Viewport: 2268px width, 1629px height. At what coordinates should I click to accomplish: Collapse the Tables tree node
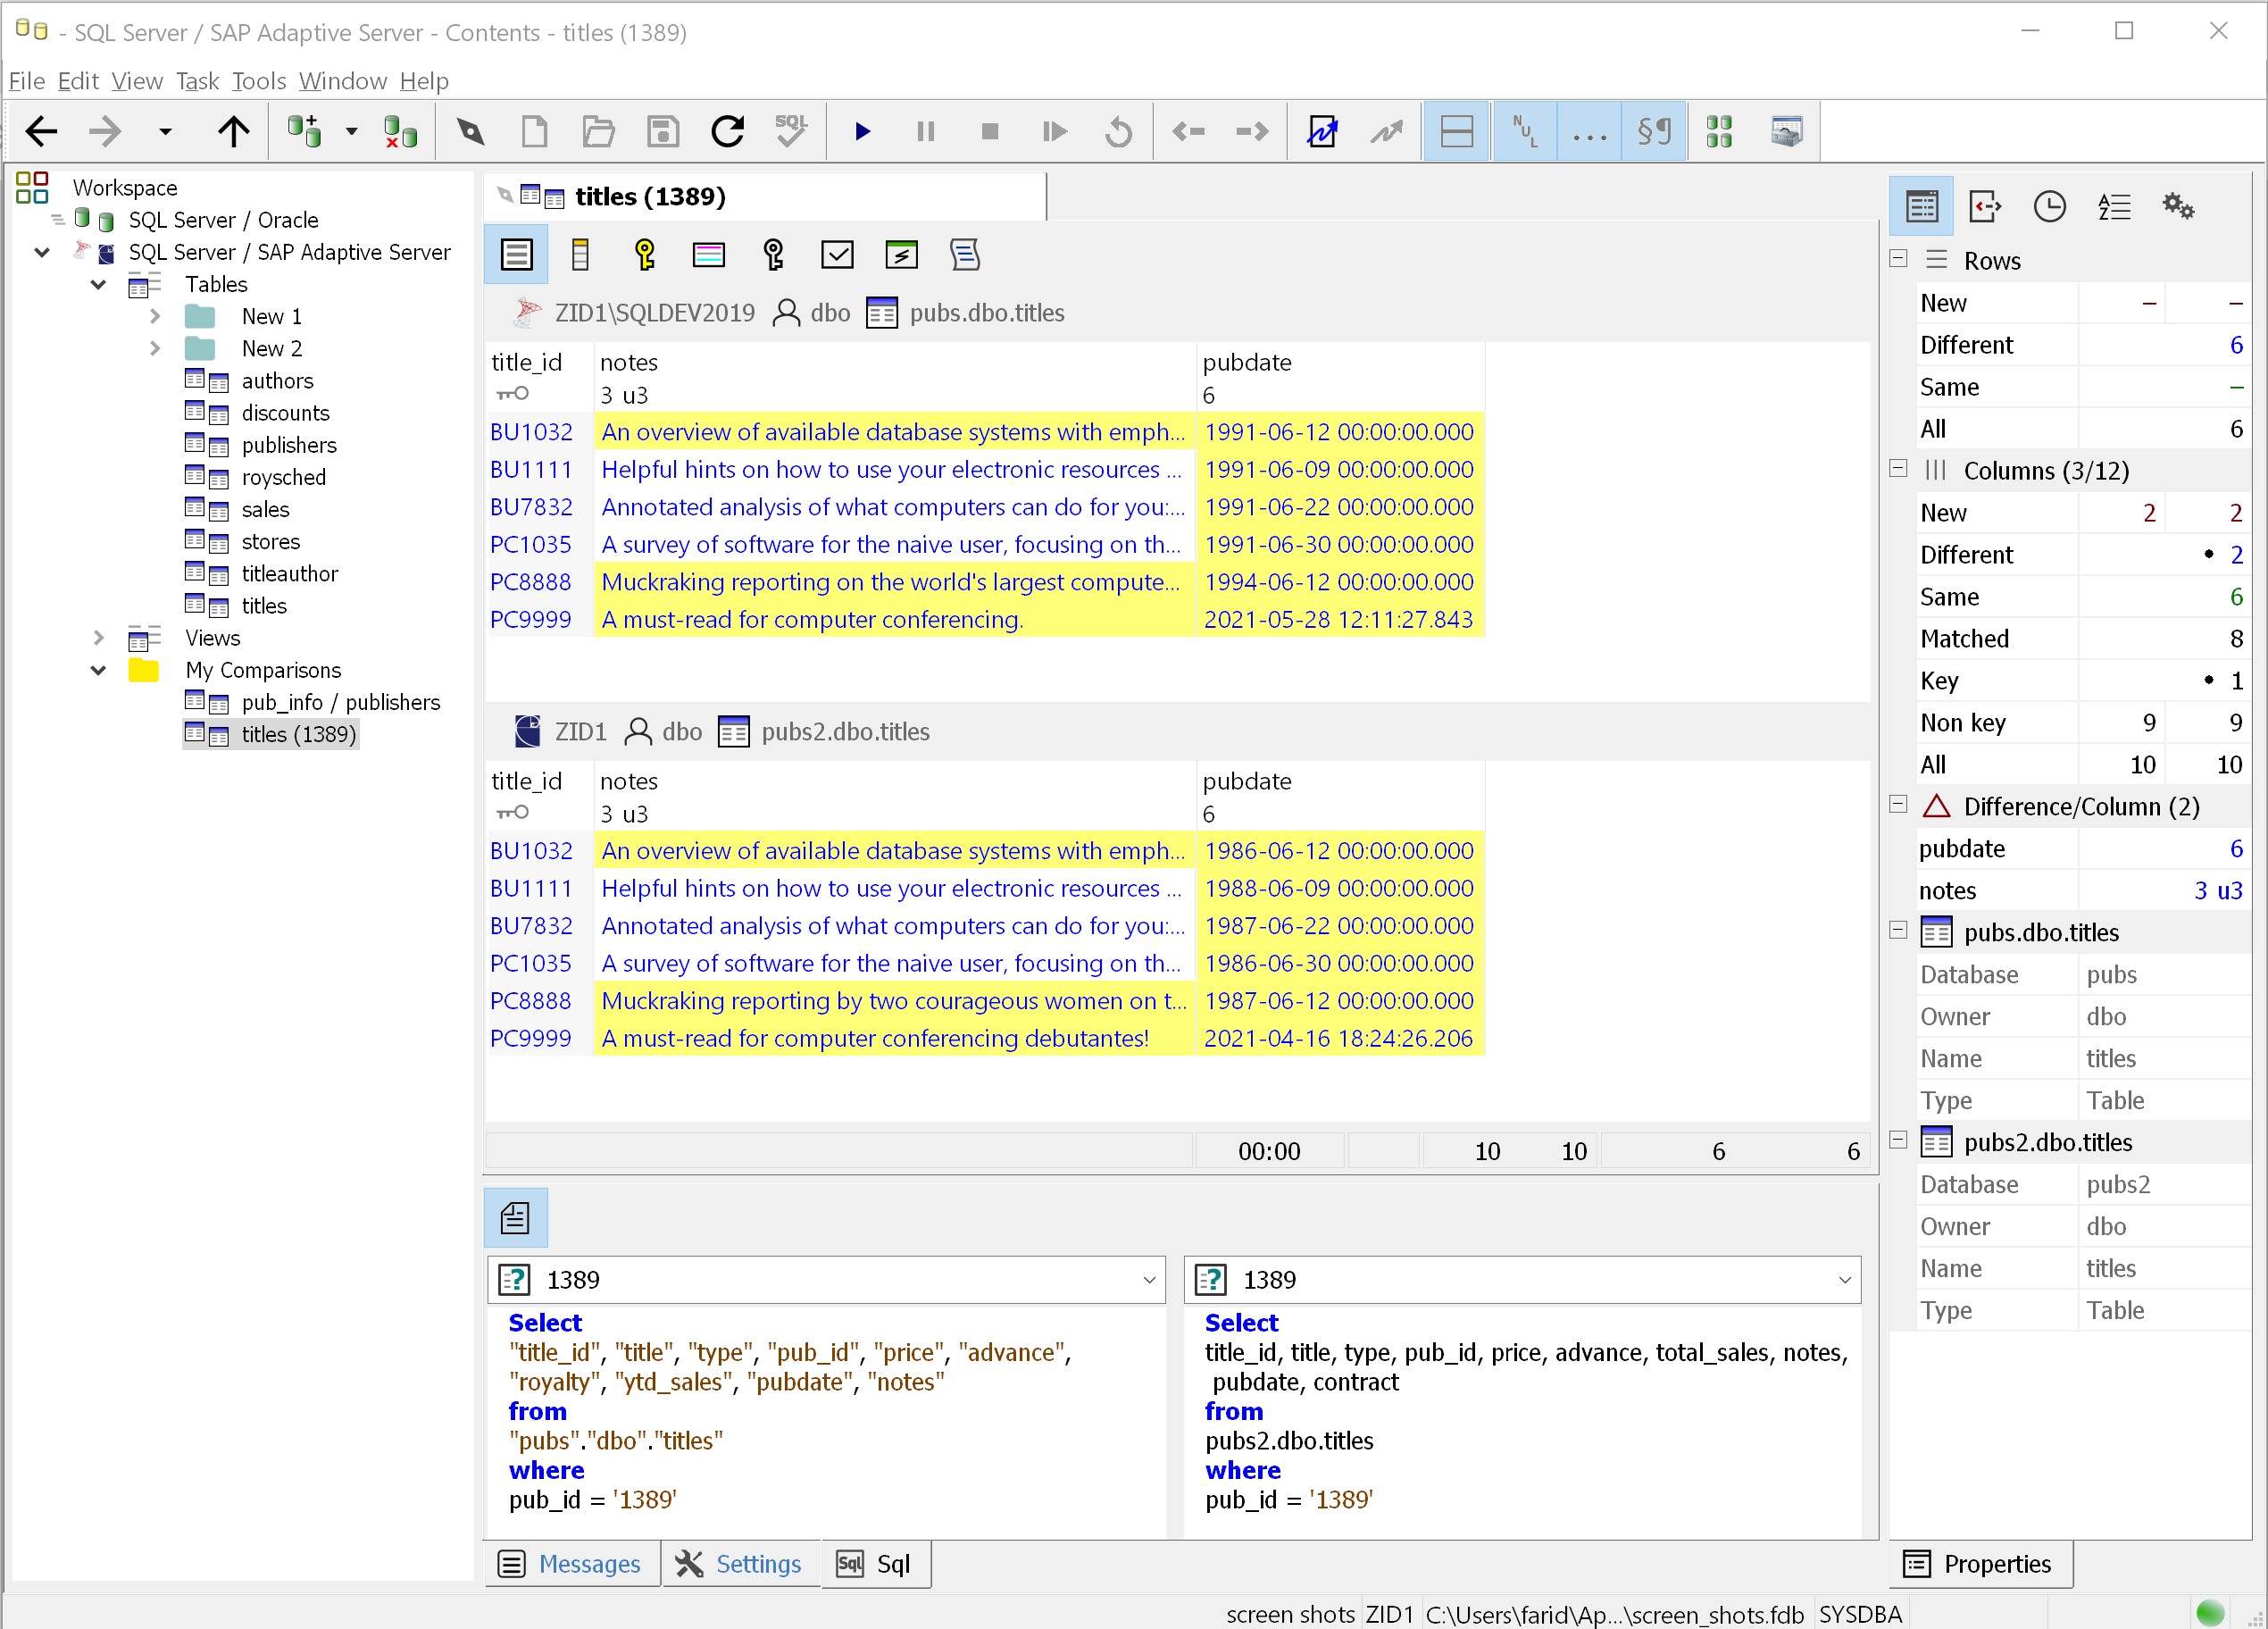[x=98, y=284]
